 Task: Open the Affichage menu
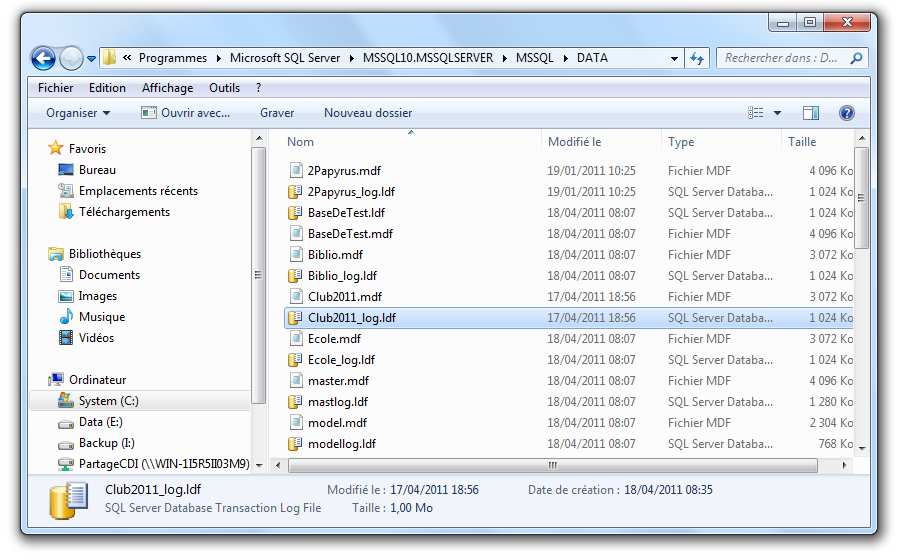[x=167, y=88]
